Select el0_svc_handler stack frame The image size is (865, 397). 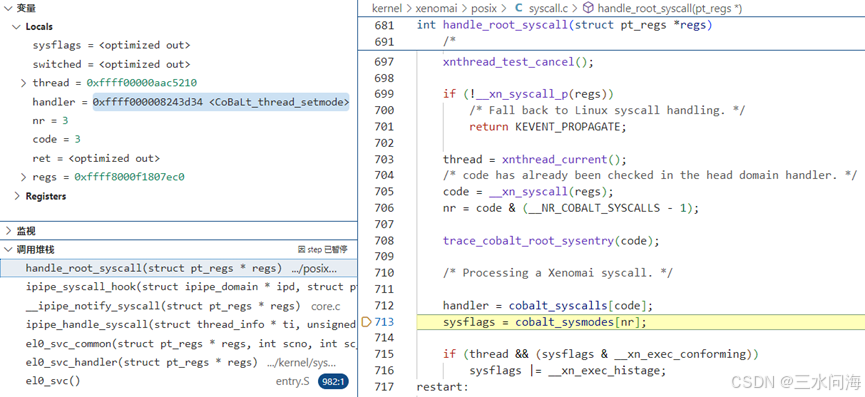[179, 362]
